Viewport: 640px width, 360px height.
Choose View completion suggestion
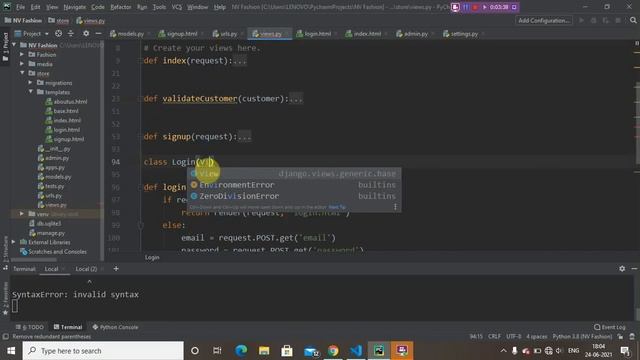[x=294, y=173]
